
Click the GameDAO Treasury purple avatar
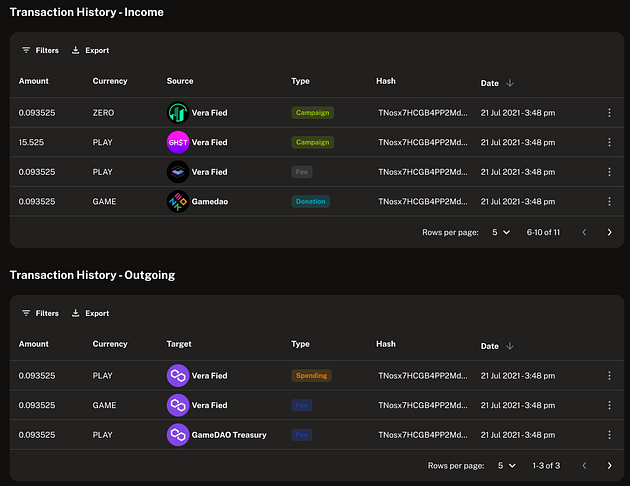pos(177,435)
